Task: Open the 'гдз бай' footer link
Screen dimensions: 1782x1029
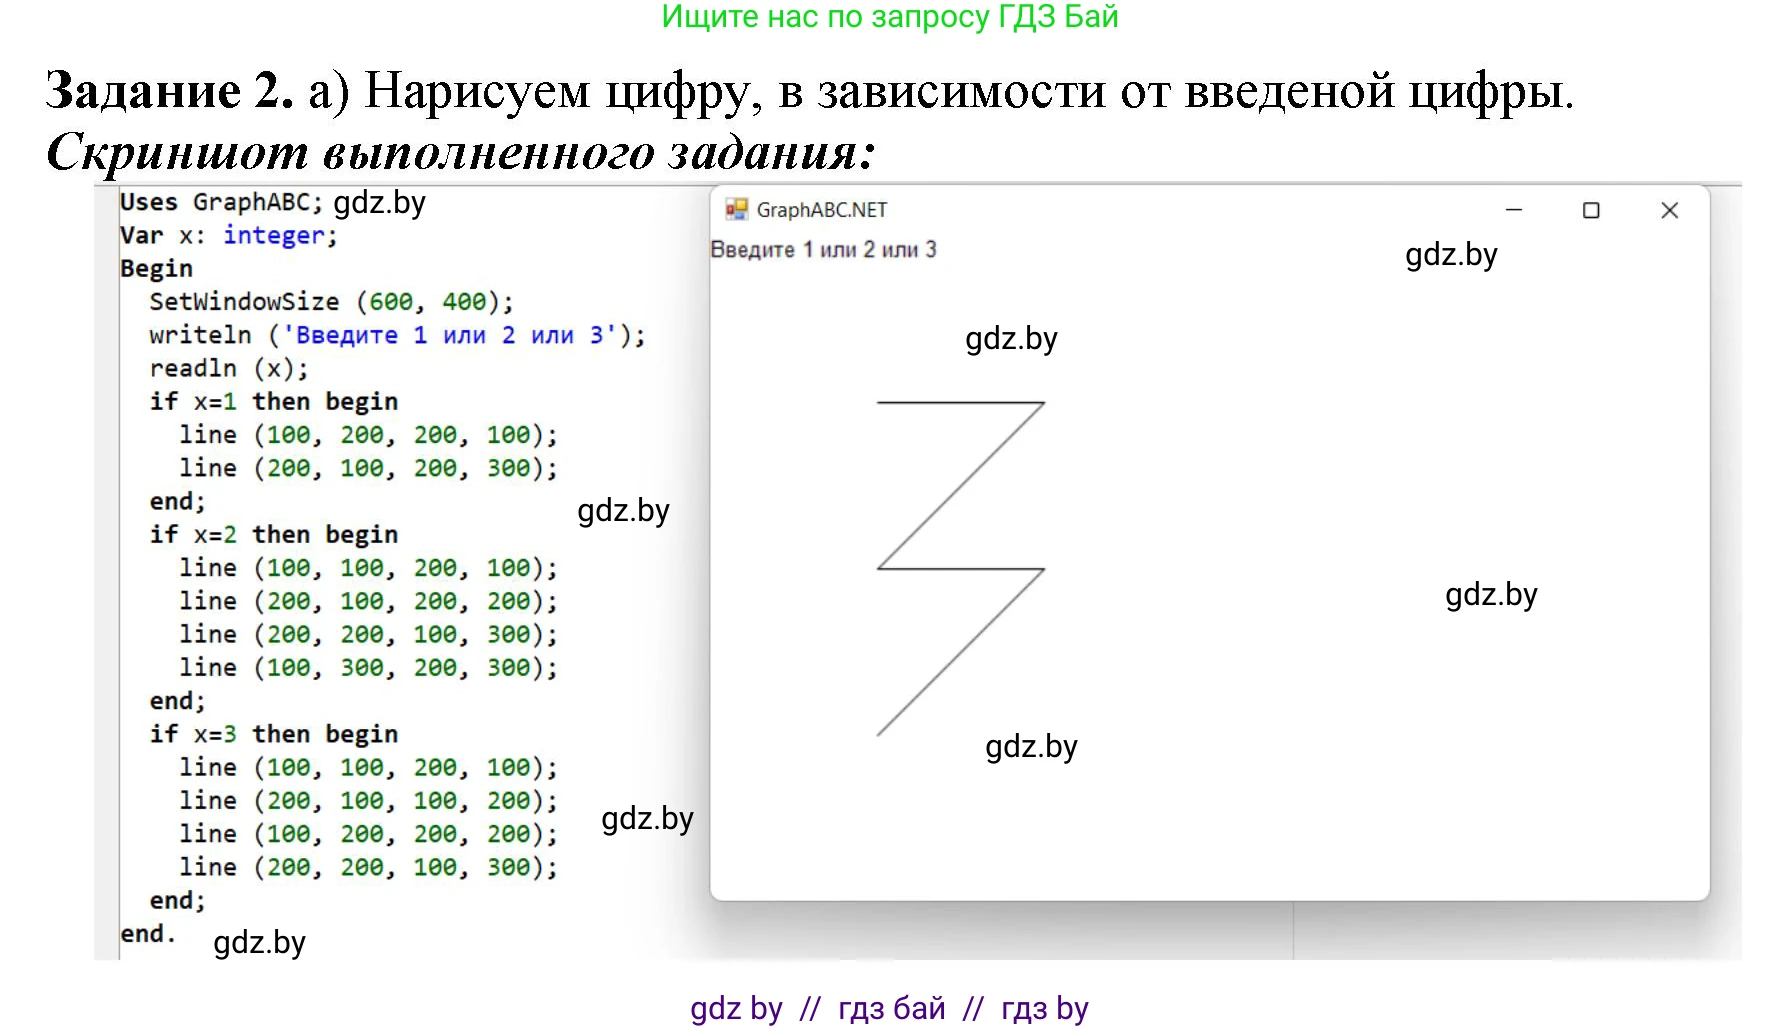Action: 891,1008
